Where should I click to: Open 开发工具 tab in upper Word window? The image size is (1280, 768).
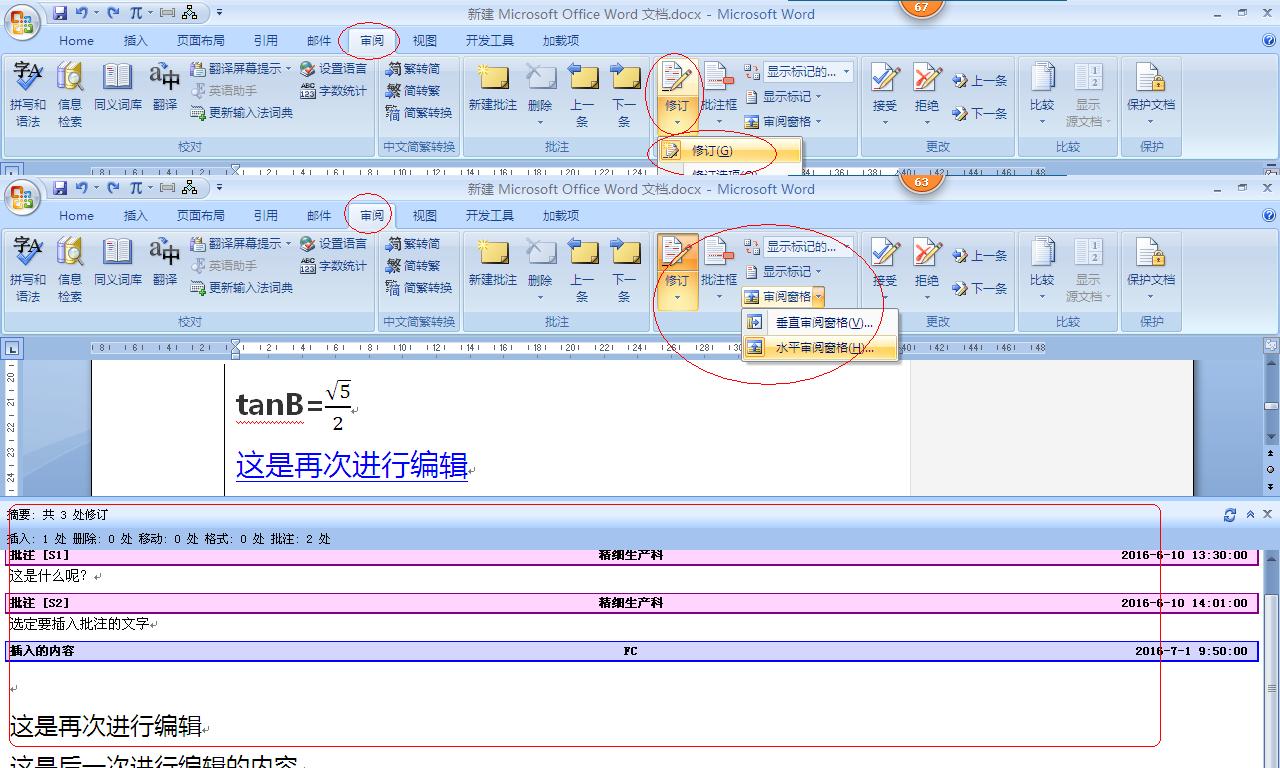[490, 41]
